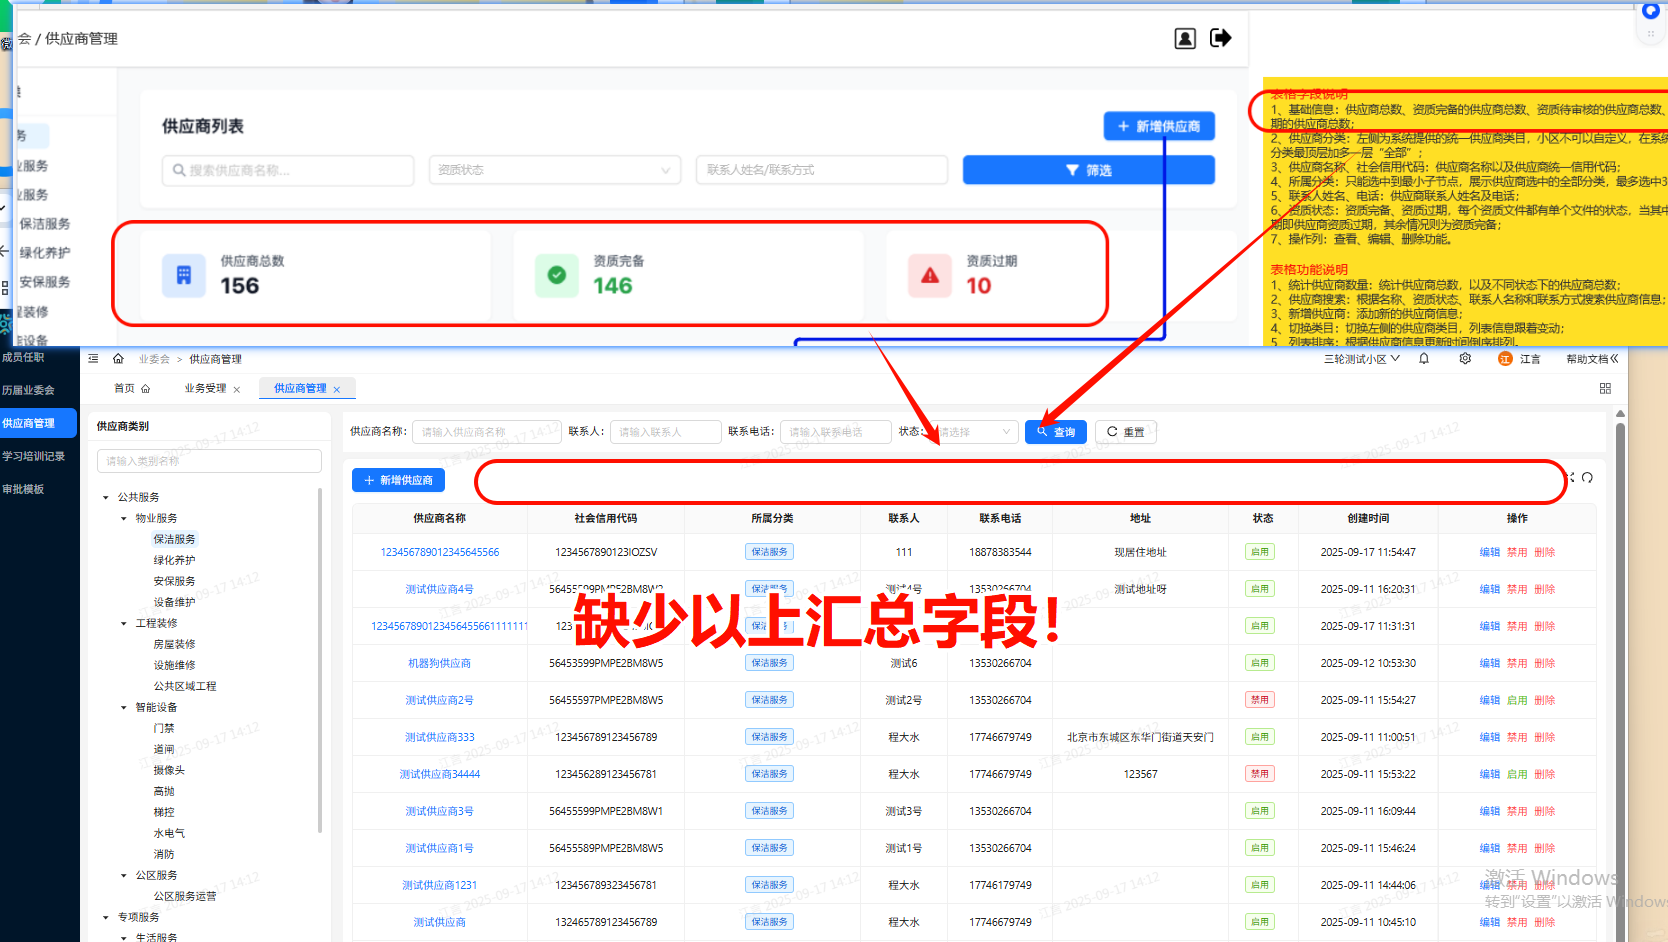Click 删除 for 测试供应商333
Screen dimensions: 1668x942
pos(1545,737)
